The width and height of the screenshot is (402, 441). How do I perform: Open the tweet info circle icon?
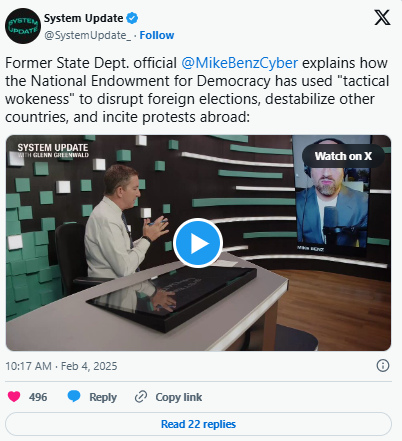(383, 366)
